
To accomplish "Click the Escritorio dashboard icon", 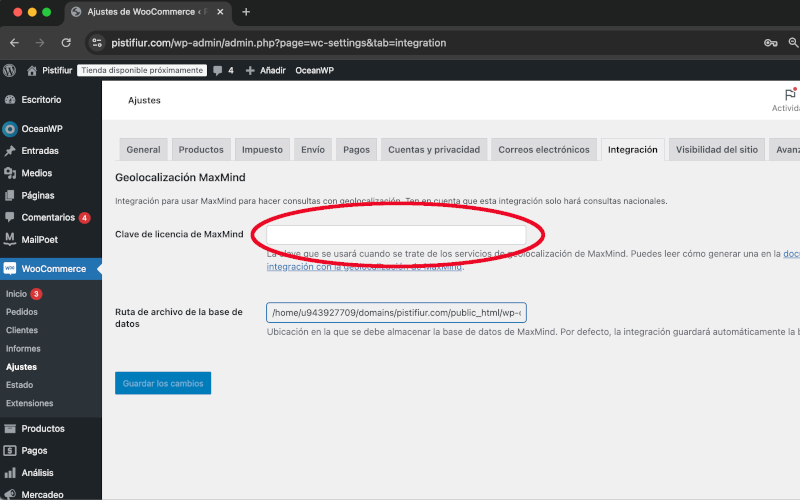I will (x=10, y=100).
